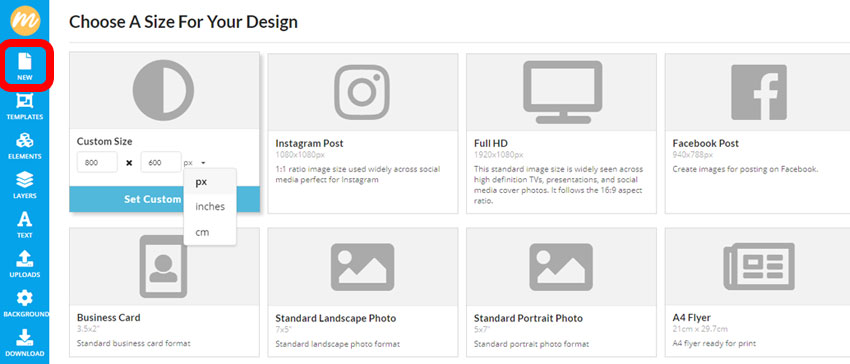Pick the Facebook Post size card
850x364 pixels.
pyautogui.click(x=759, y=133)
